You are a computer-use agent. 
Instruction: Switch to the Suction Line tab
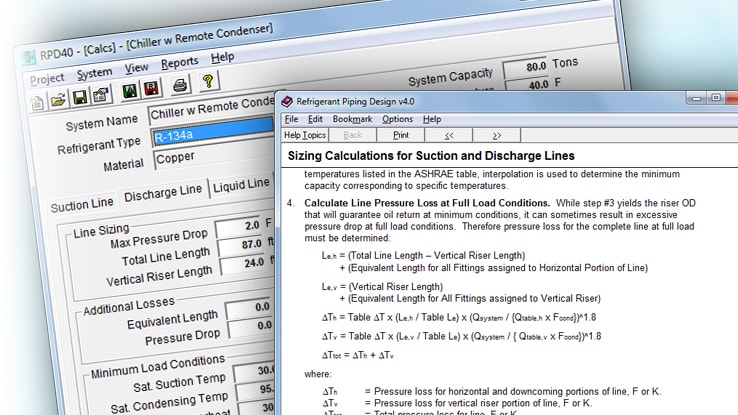coord(82,204)
